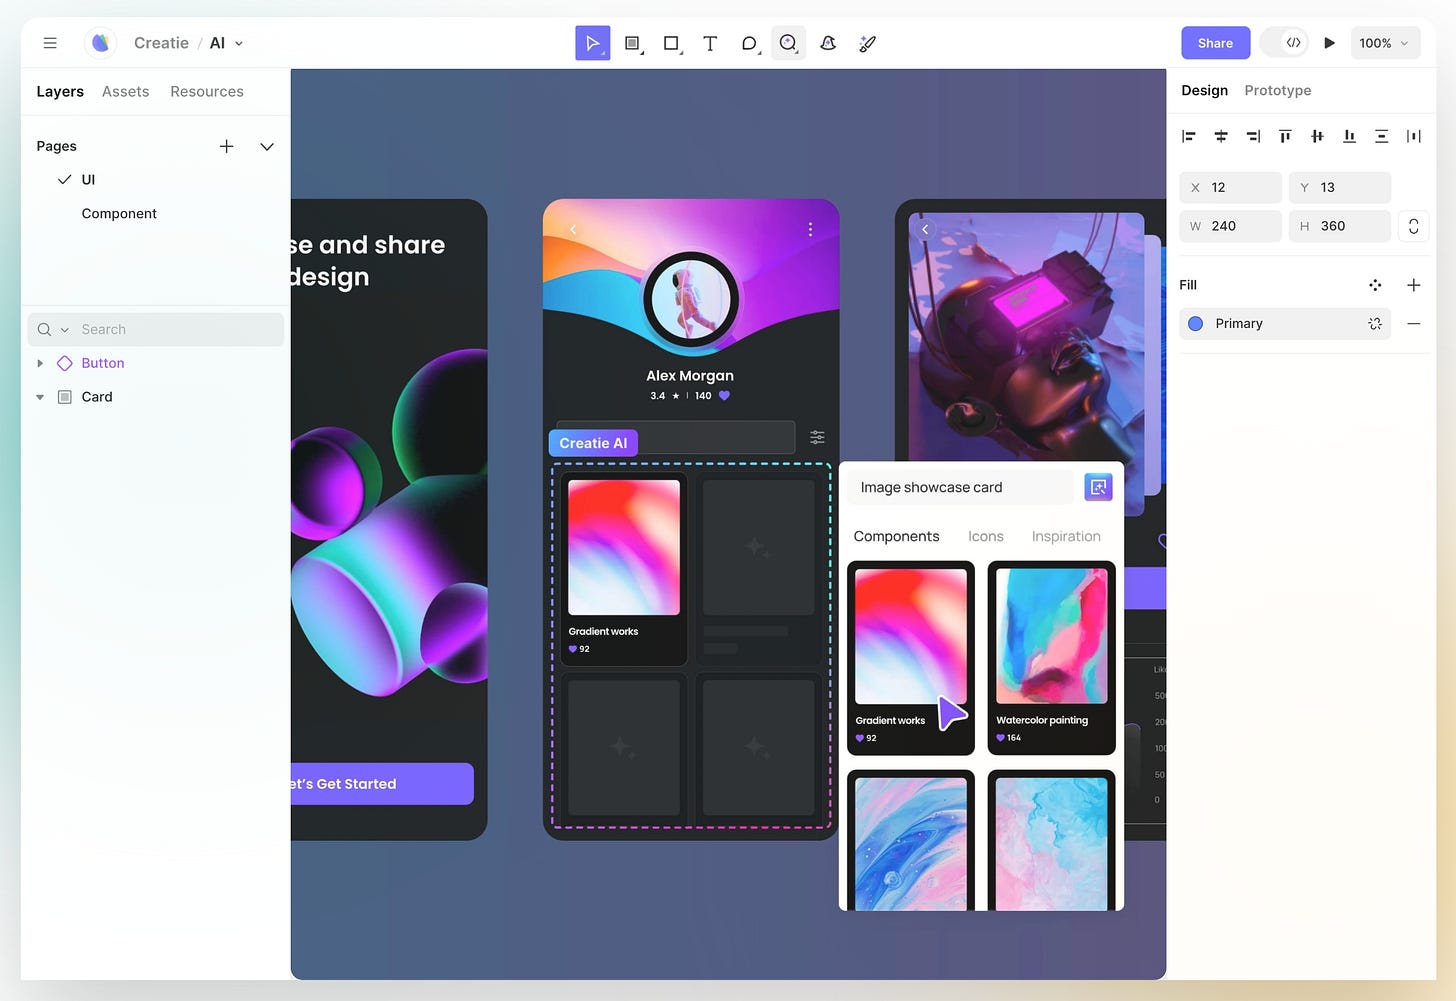Screen dimensions: 1456x1001
Task: Align selection to right
Action: pos(1253,136)
